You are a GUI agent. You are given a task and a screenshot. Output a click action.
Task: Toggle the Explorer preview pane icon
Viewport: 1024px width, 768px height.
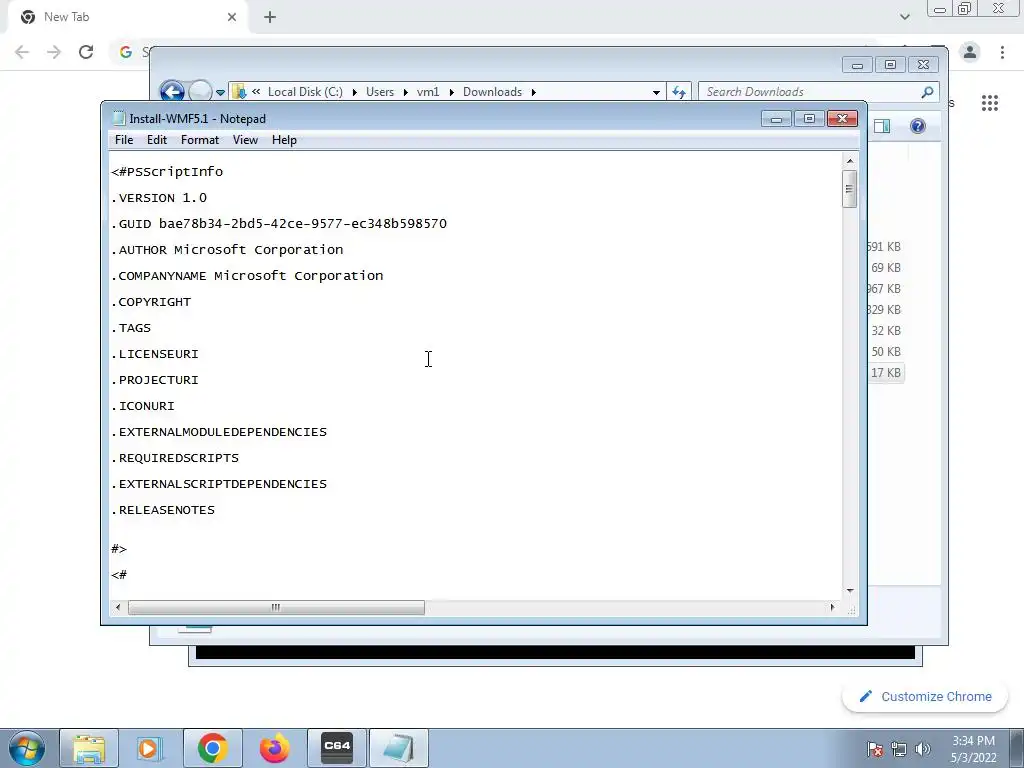882,126
